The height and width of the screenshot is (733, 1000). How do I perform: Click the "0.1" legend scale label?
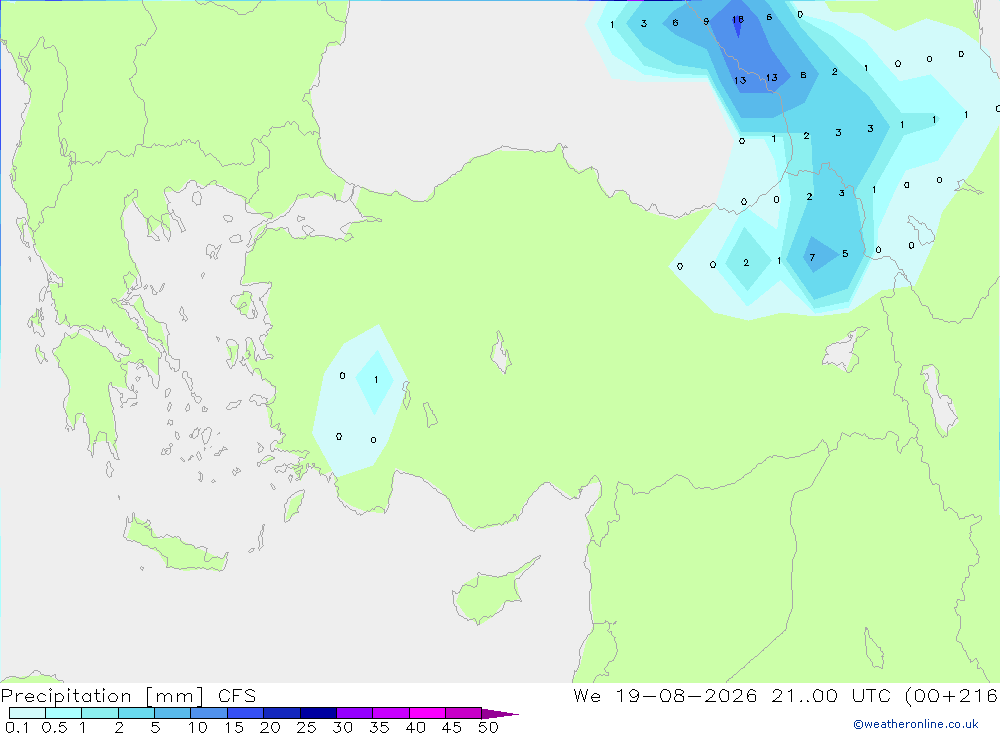(x=17, y=727)
